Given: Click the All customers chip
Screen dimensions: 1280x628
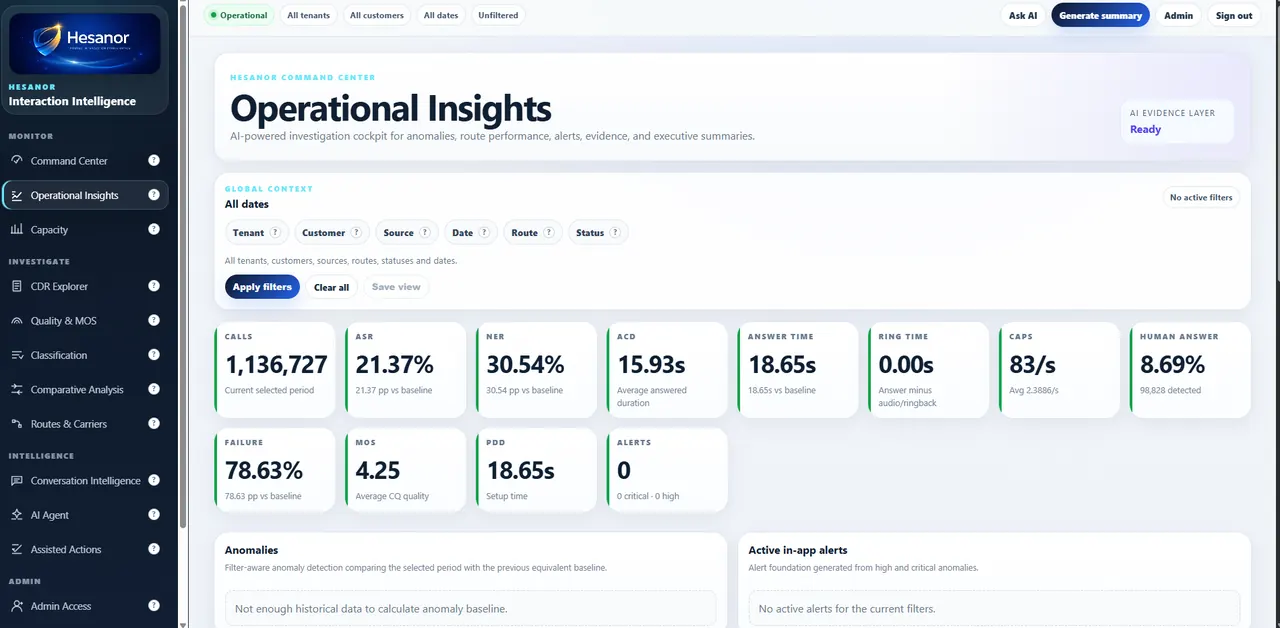Looking at the screenshot, I should pos(377,15).
